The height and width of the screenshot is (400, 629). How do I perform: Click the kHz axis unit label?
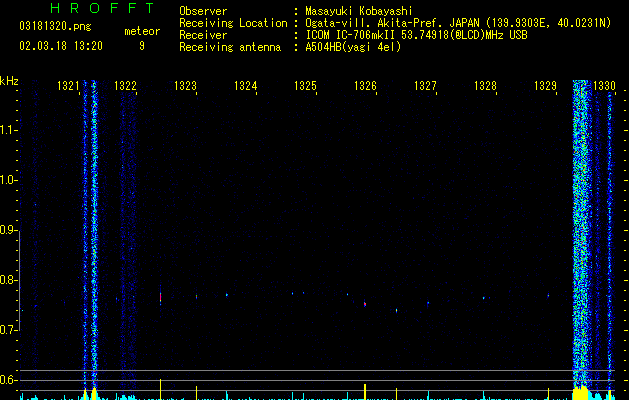(x=9, y=81)
